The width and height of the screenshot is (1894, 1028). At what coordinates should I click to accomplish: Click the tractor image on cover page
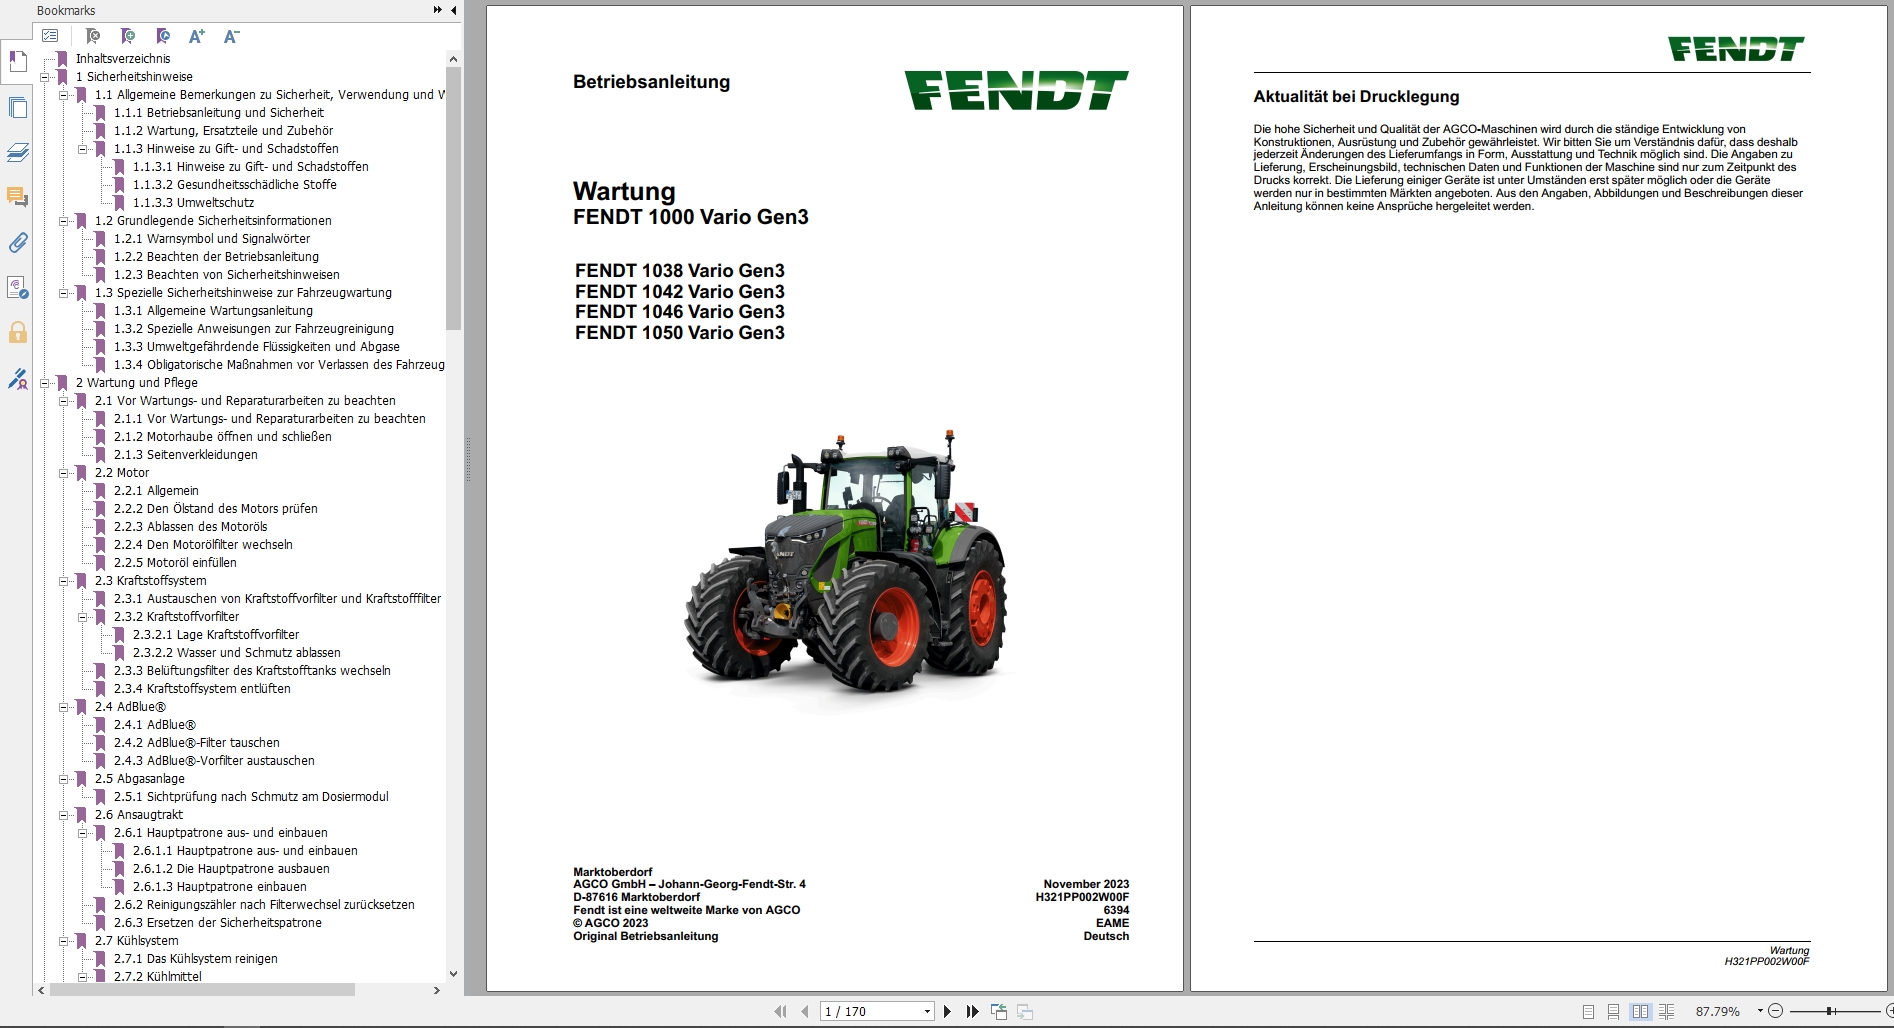click(846, 562)
